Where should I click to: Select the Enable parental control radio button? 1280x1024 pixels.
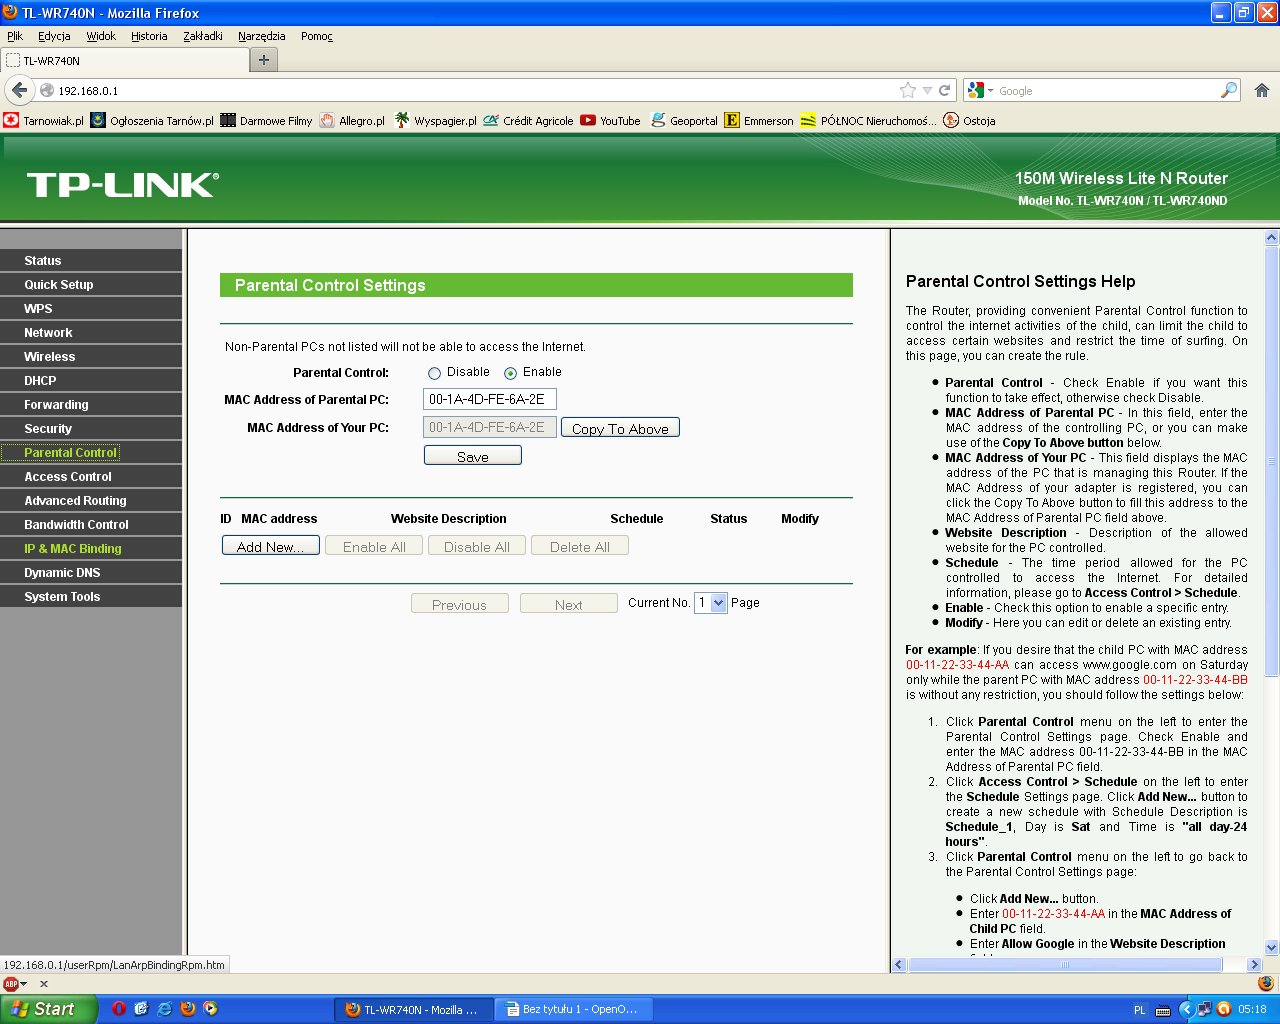pyautogui.click(x=510, y=373)
